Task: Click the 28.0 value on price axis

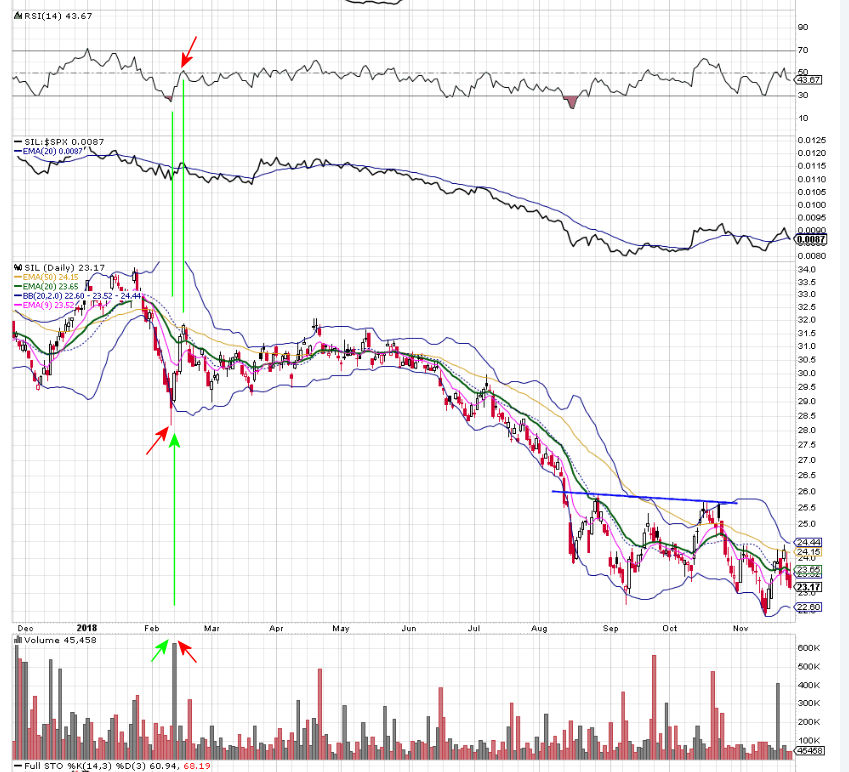Action: (x=807, y=430)
